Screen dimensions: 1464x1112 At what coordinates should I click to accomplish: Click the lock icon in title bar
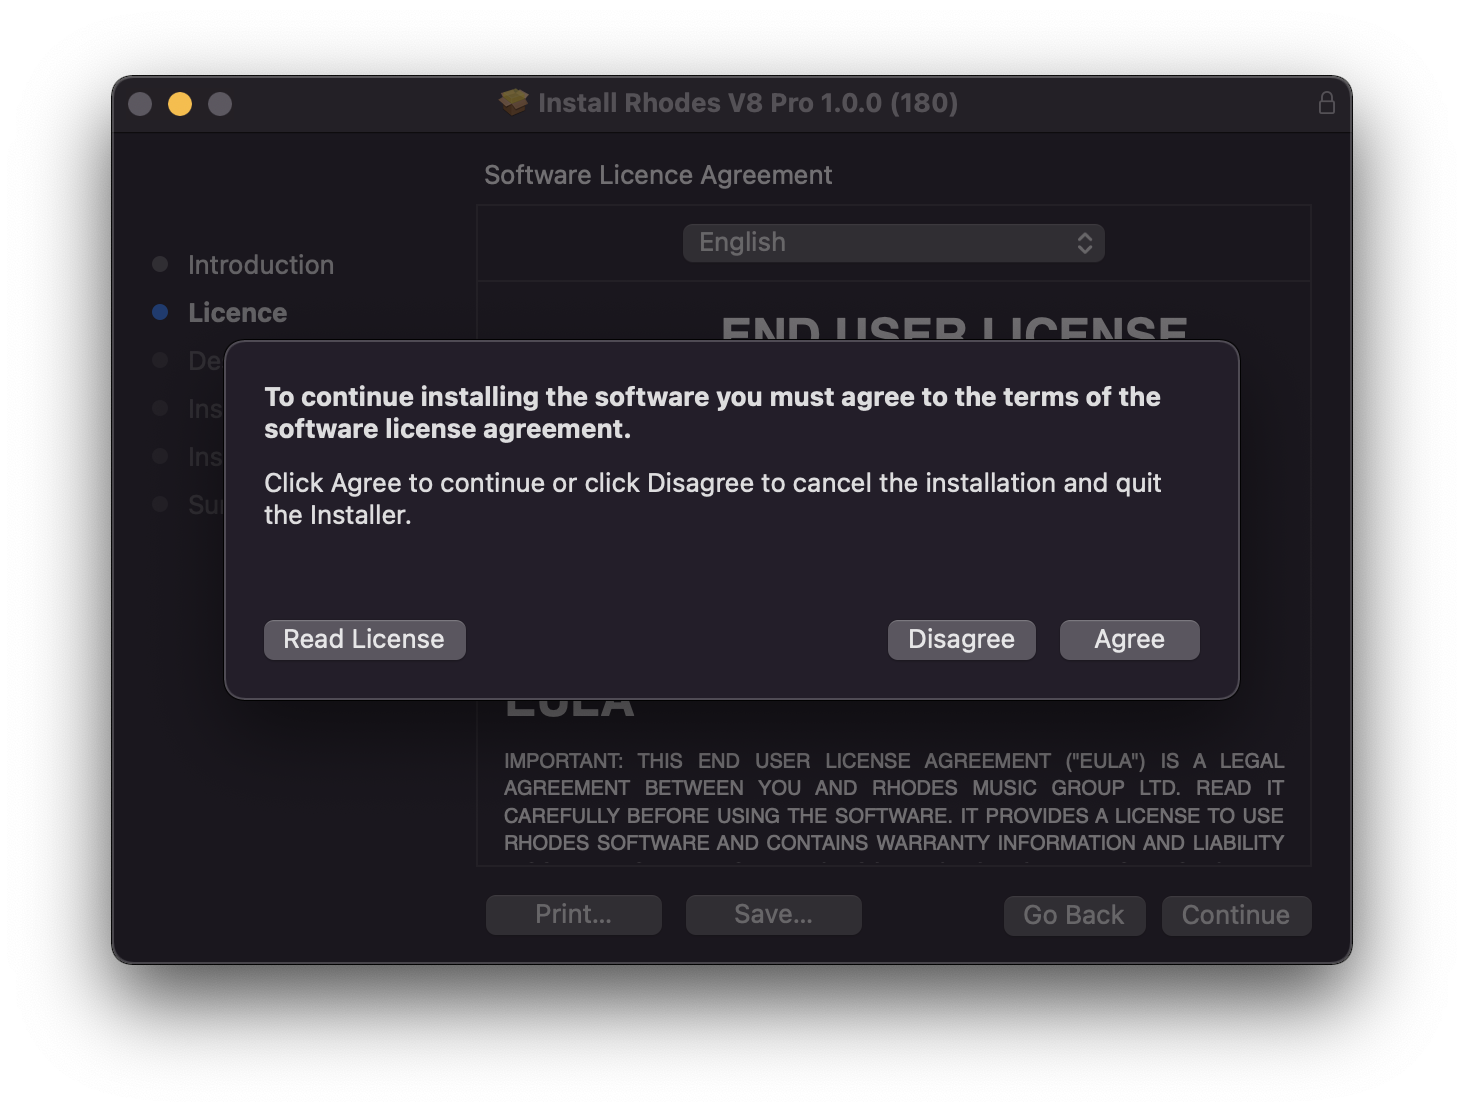[x=1326, y=103]
